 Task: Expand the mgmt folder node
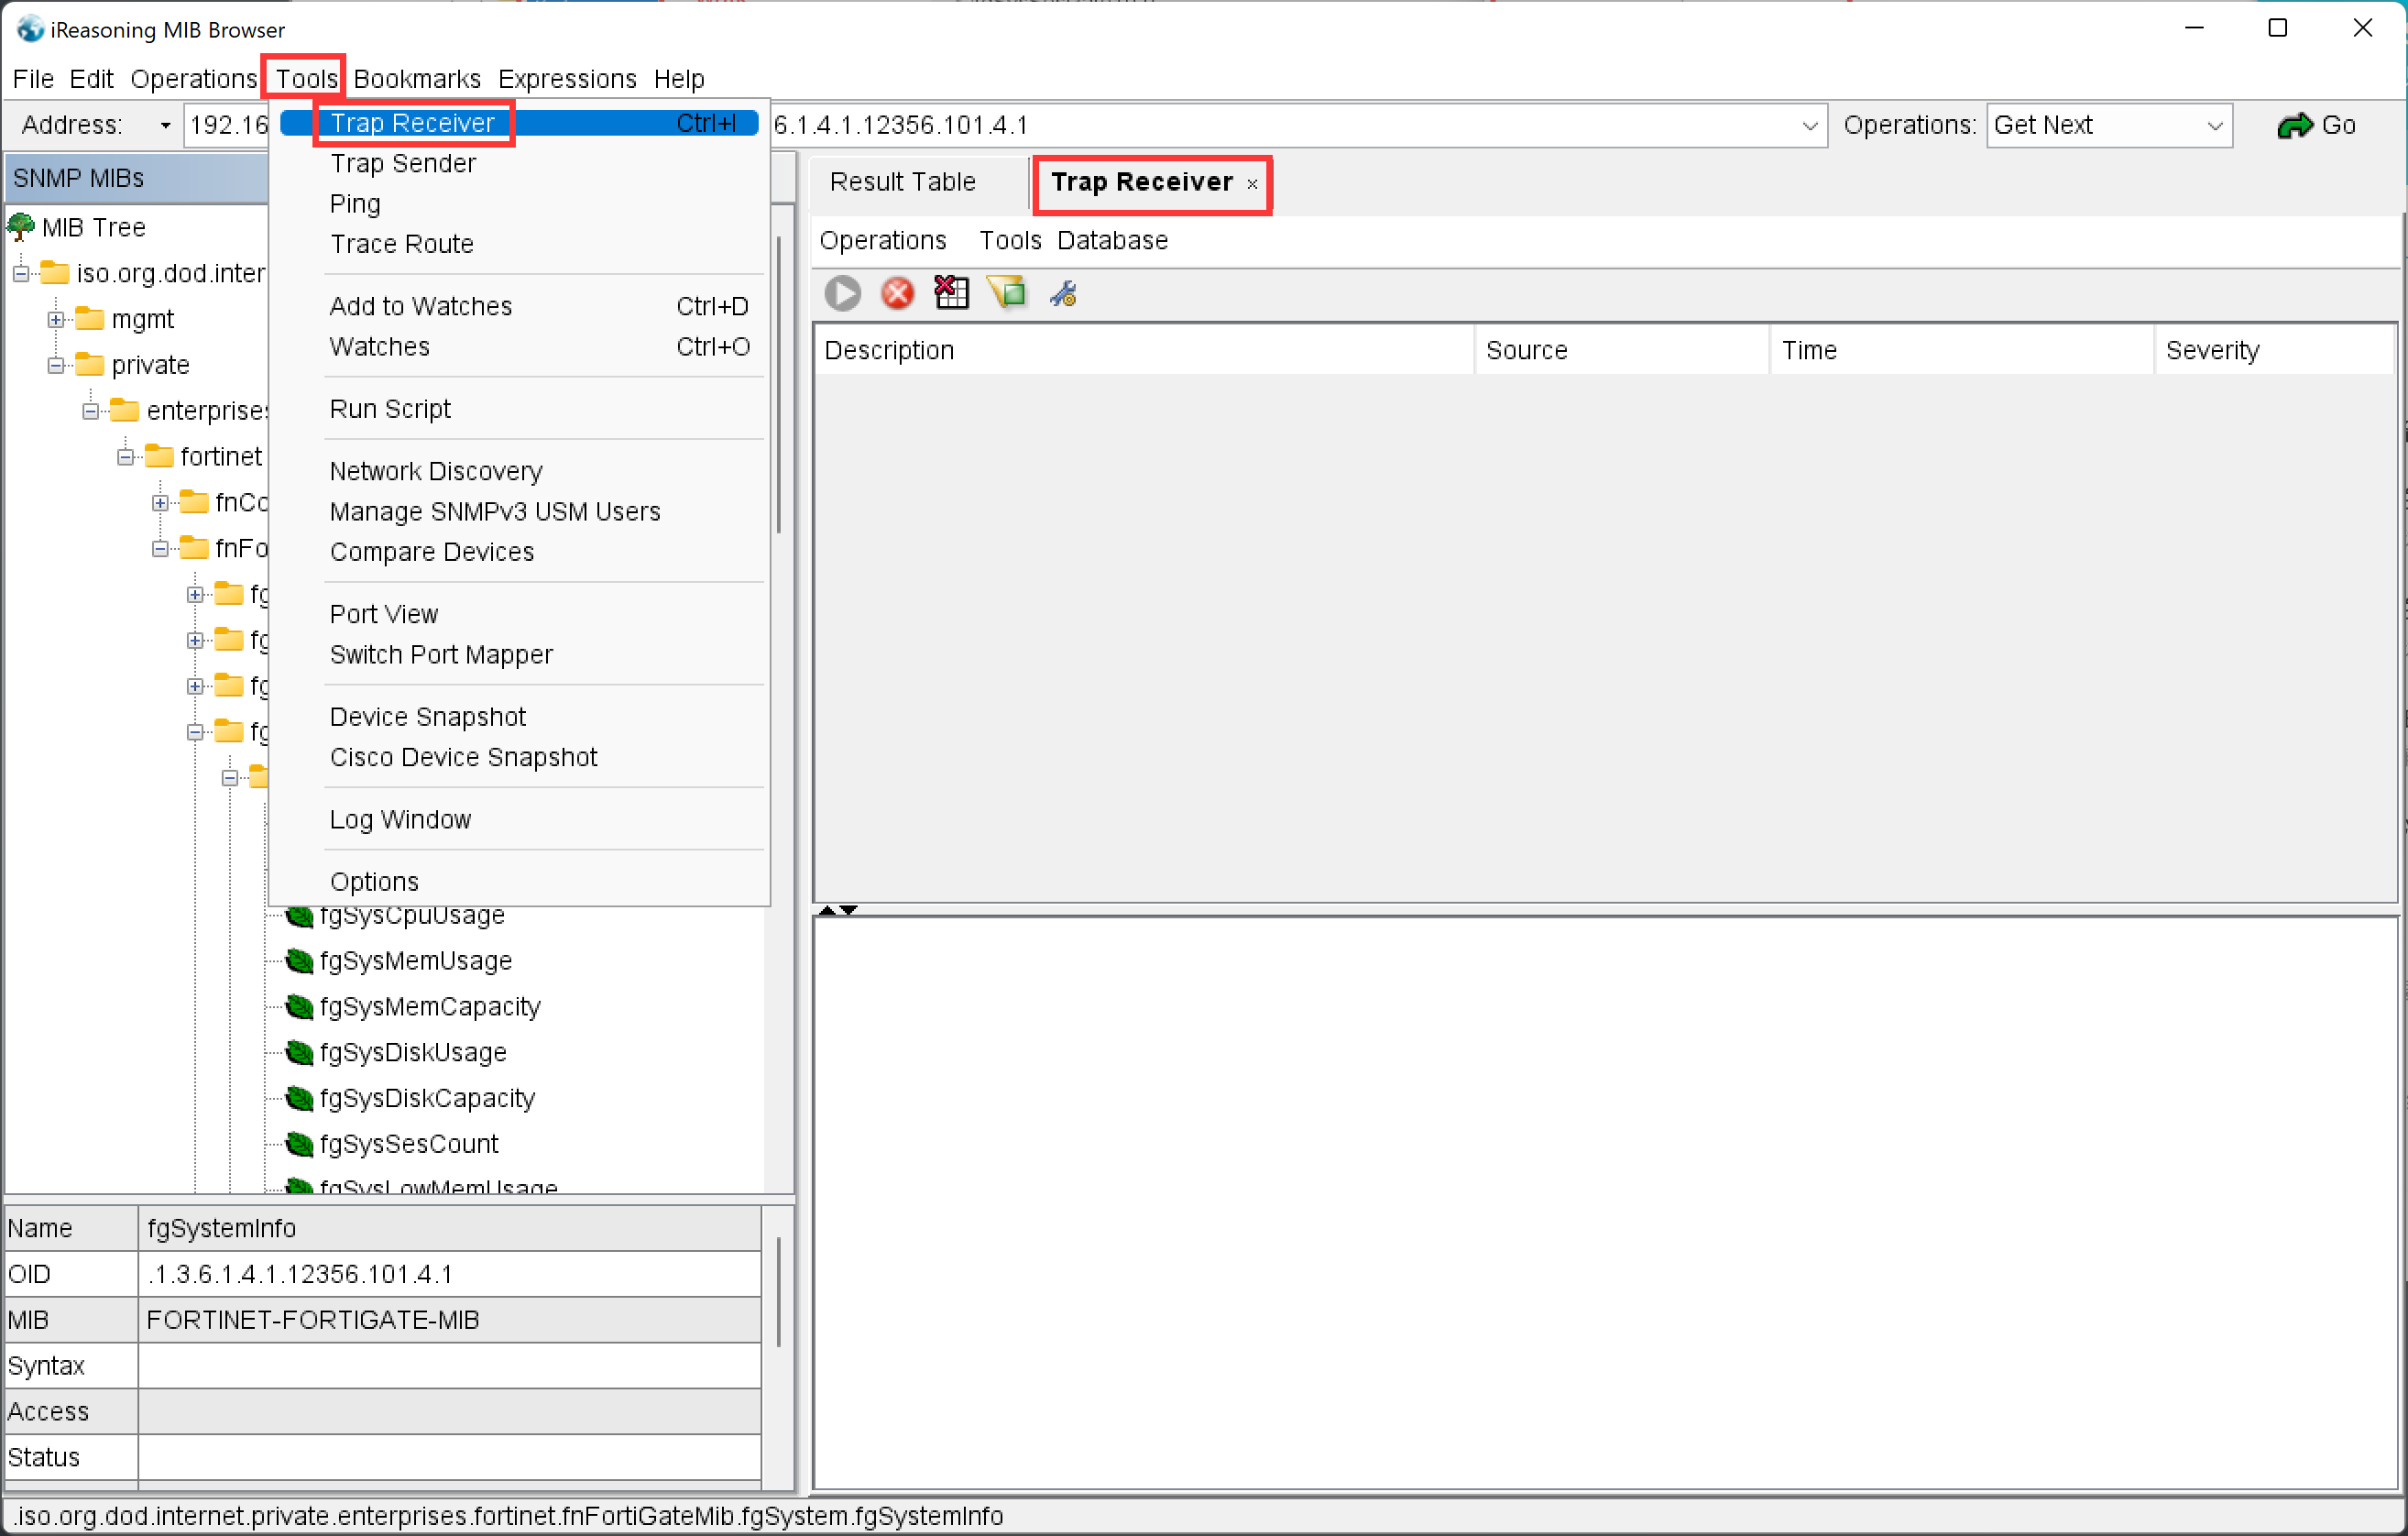(x=56, y=319)
